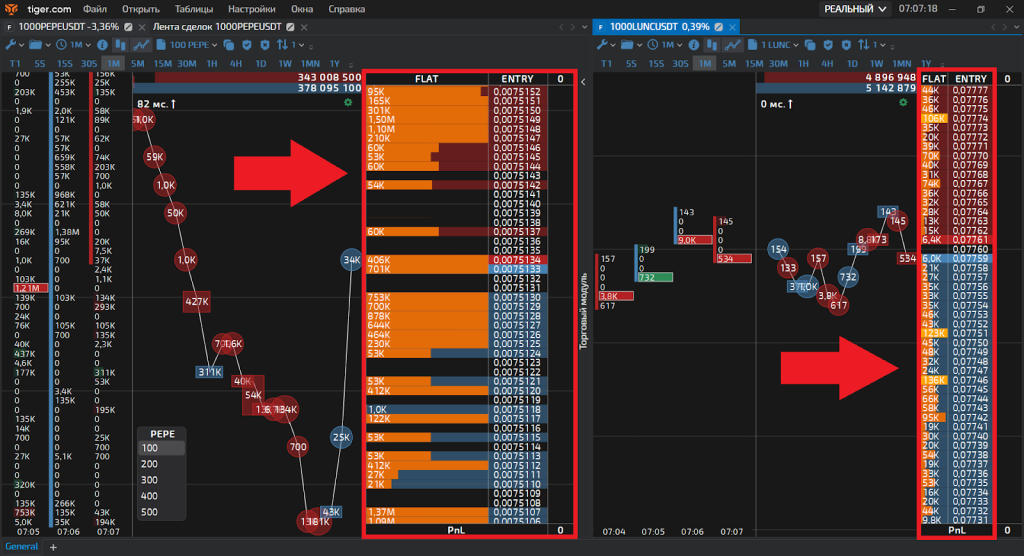Select 100 in the PEPE volume list
This screenshot has width=1024, height=556.
161,448
